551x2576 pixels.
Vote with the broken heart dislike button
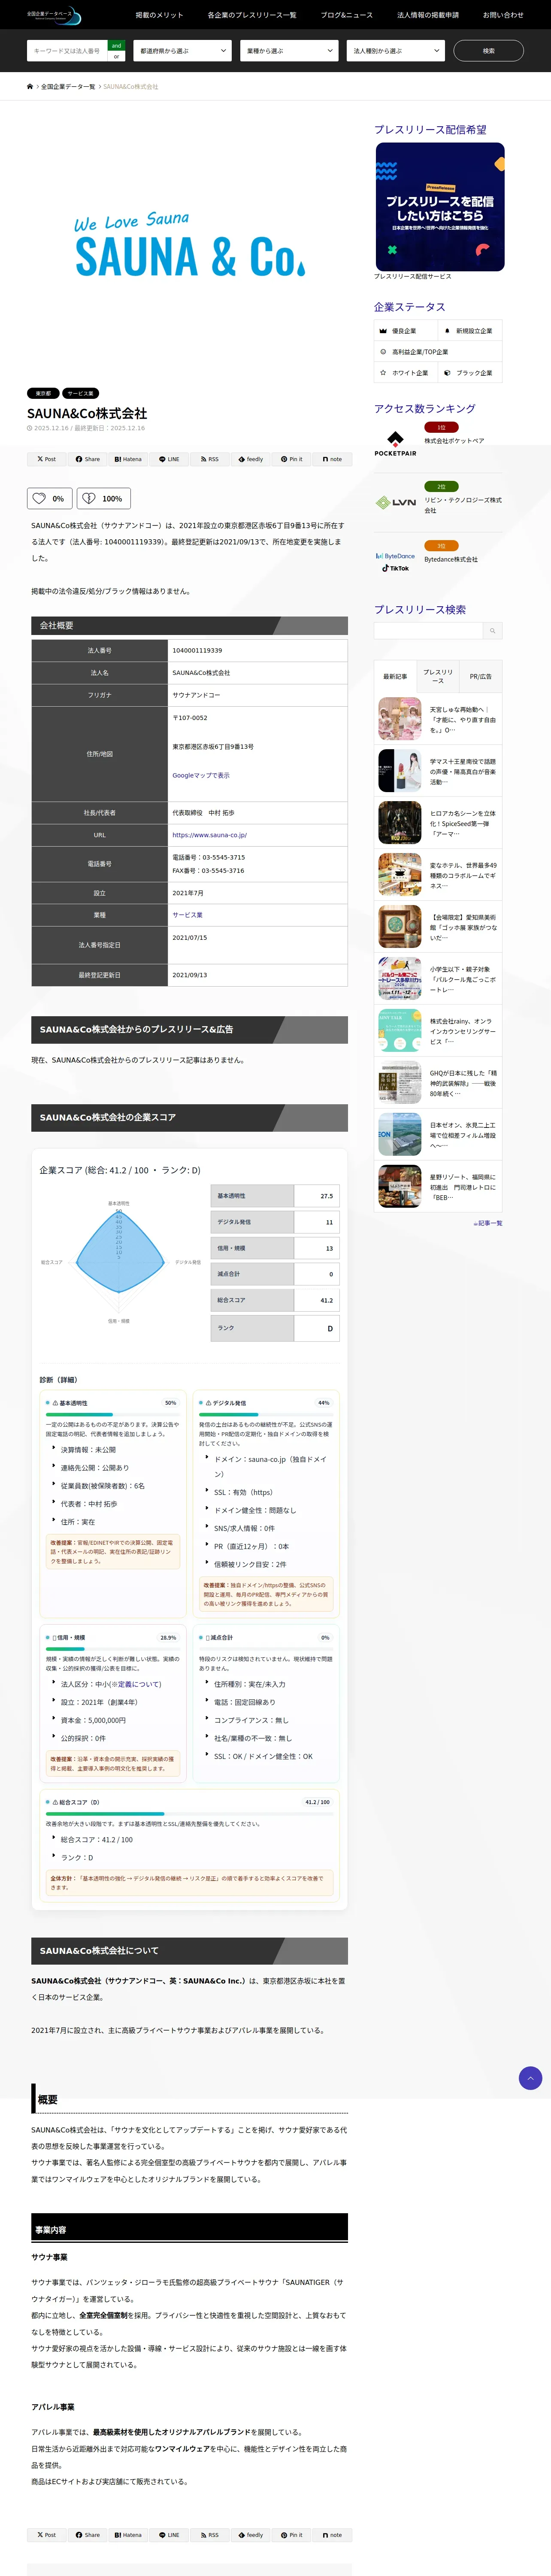[104, 498]
